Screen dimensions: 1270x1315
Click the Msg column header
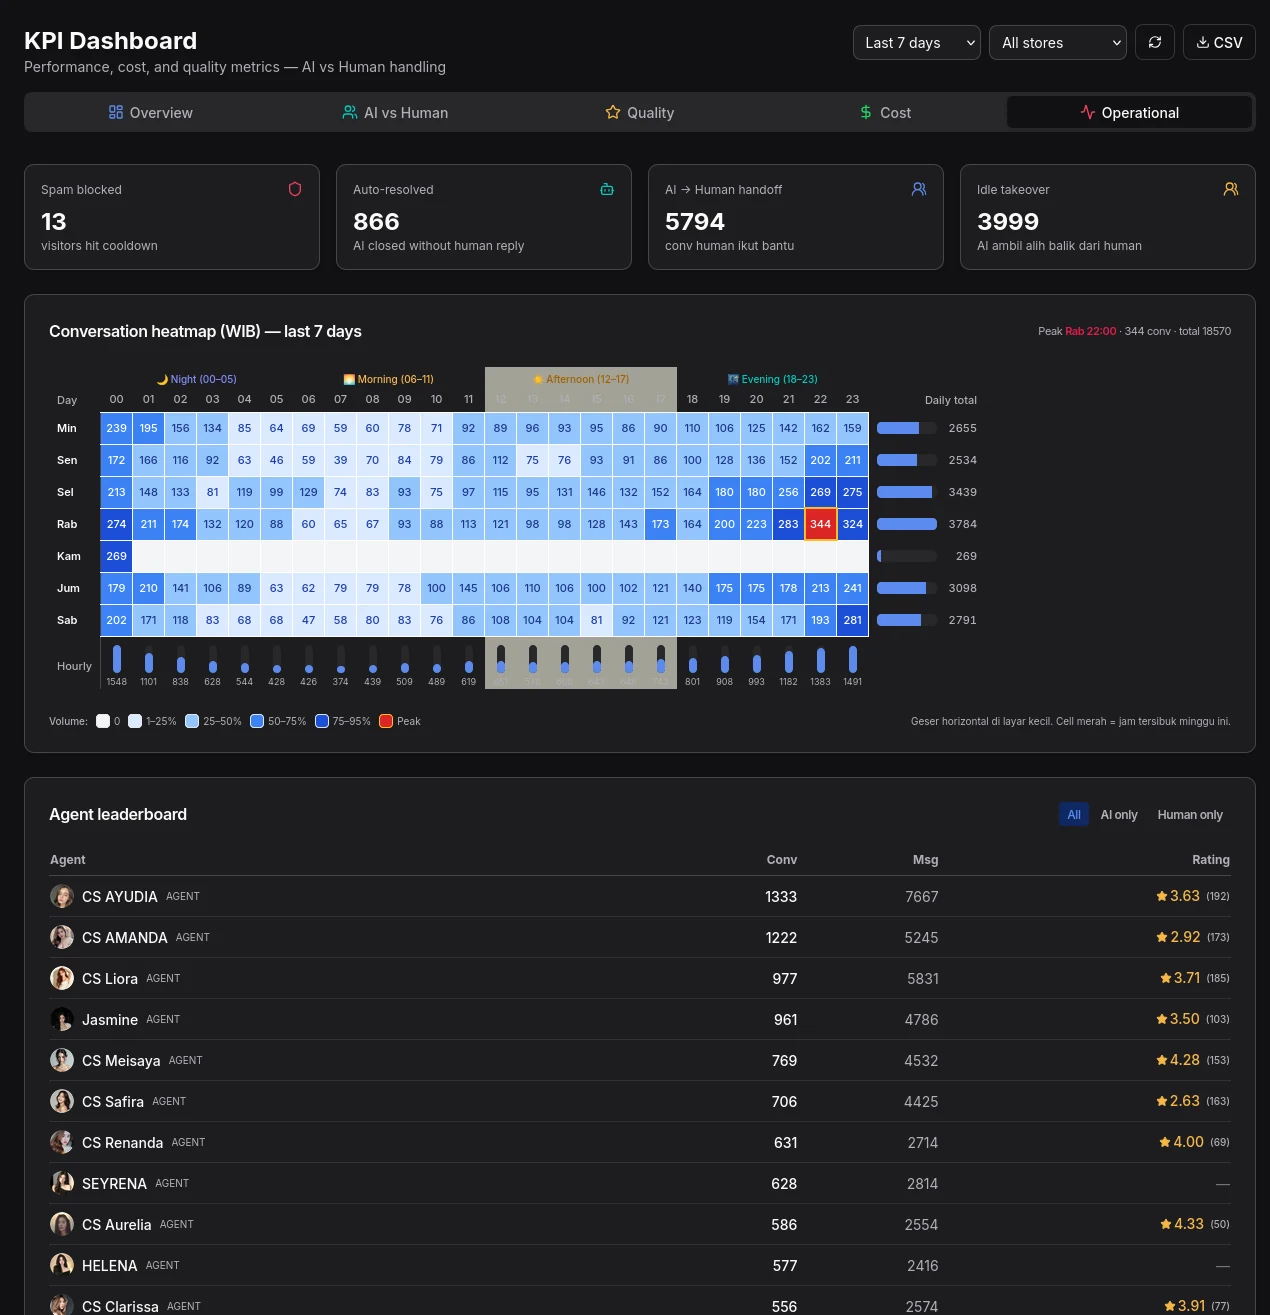pos(926,860)
